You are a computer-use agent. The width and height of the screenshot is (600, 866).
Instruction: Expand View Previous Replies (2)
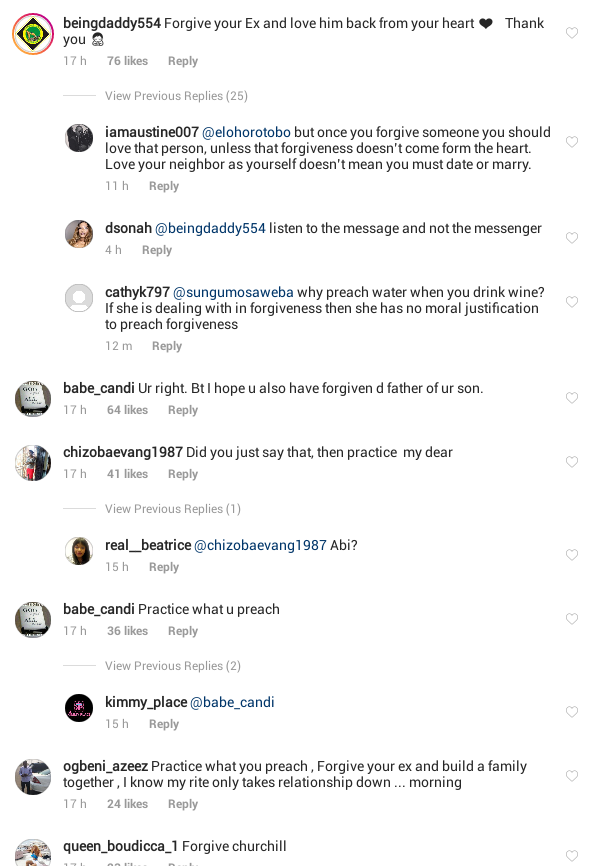[173, 666]
